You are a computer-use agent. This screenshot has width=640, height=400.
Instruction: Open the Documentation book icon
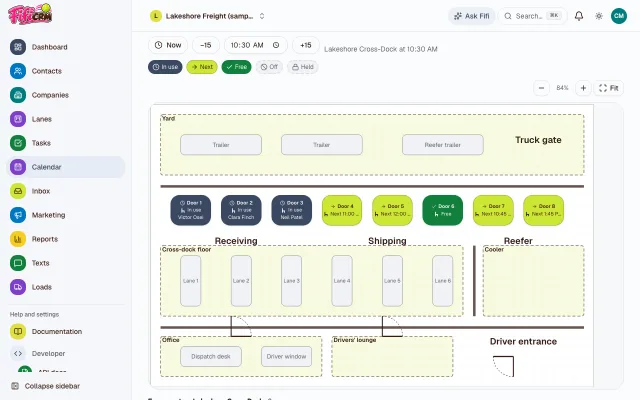(18, 331)
